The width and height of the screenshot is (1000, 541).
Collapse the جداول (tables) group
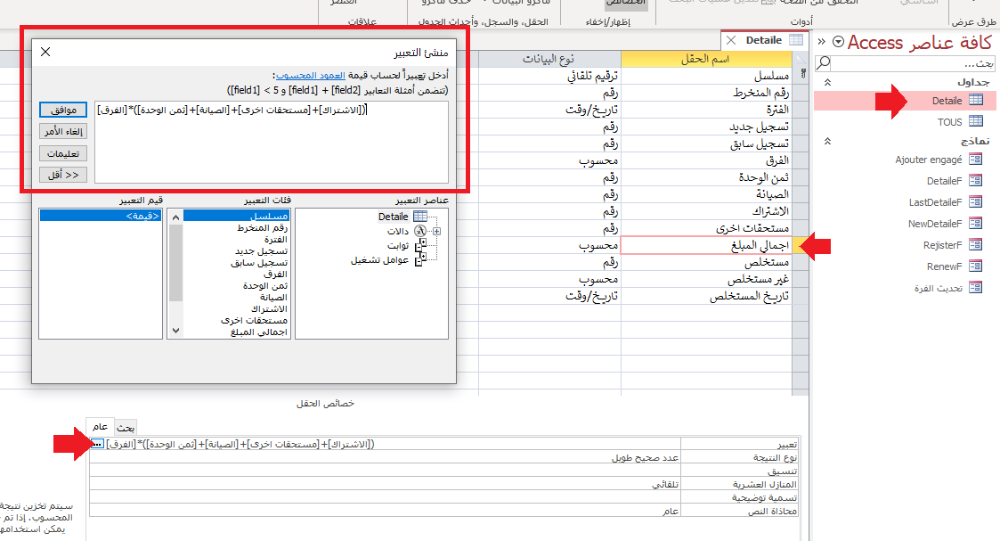coord(827,81)
